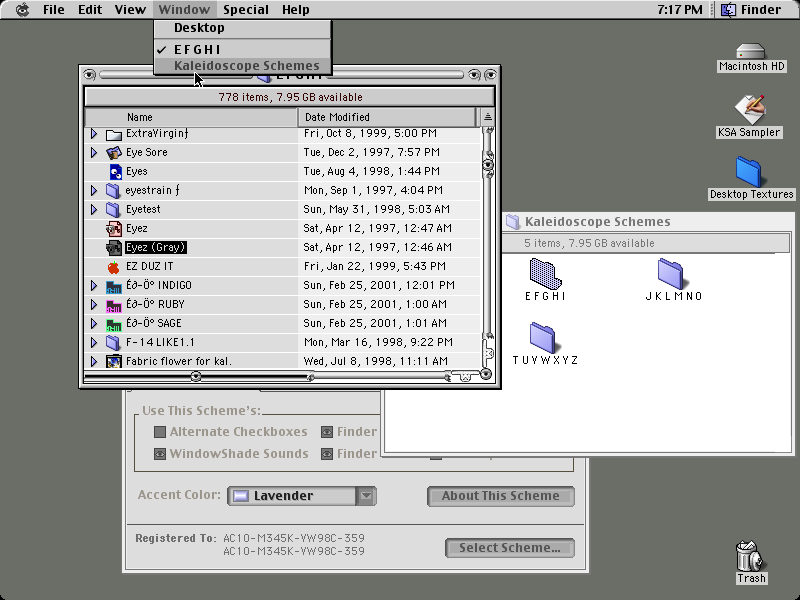Click the eyestrain ƒ folder icon
The width and height of the screenshot is (800, 600).
[x=113, y=190]
